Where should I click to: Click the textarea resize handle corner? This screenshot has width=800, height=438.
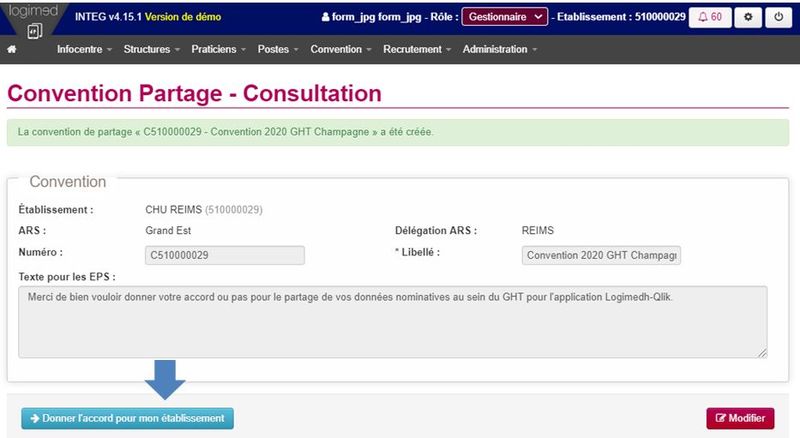pyautogui.click(x=762, y=352)
